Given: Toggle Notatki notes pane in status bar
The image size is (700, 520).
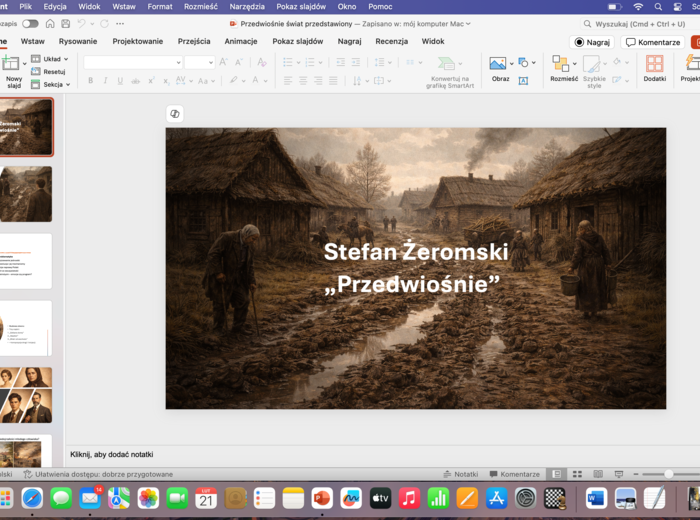Looking at the screenshot, I should (x=460, y=474).
